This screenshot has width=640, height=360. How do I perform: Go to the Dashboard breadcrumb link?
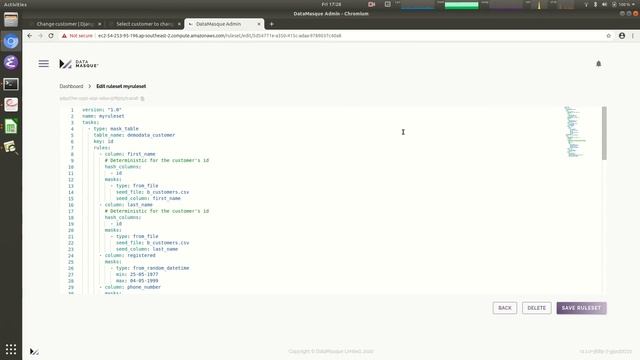71,86
